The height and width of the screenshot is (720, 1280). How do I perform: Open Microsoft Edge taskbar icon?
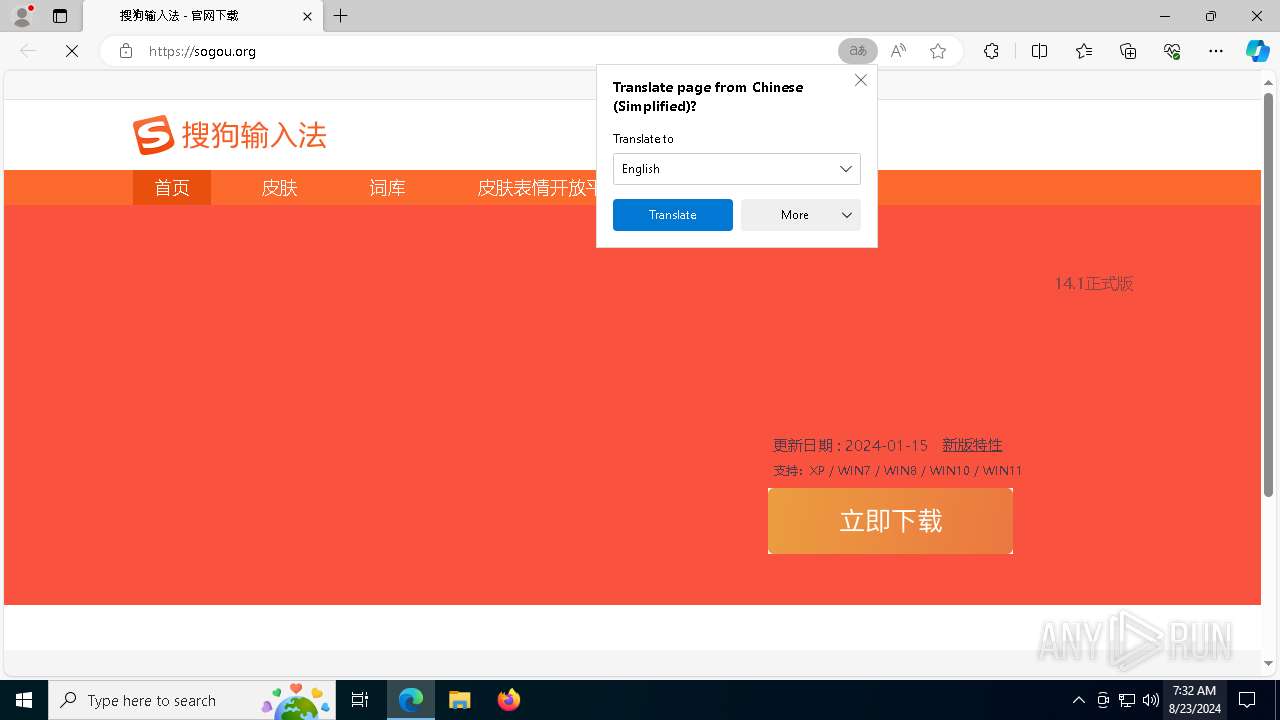point(411,700)
